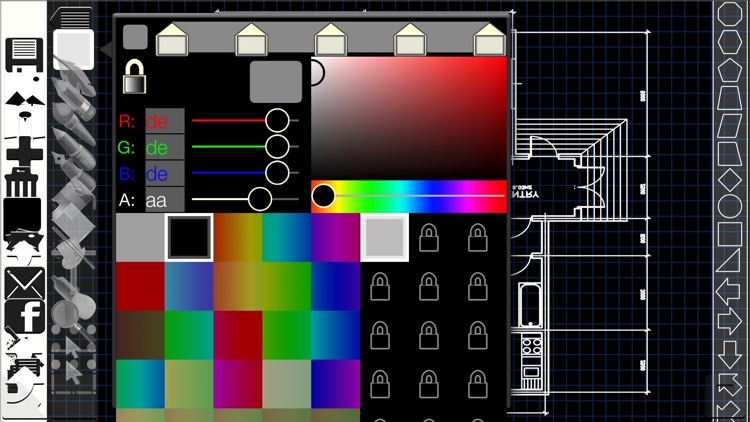
Task: Click the printer icon in left sidebar
Action: coord(24,367)
